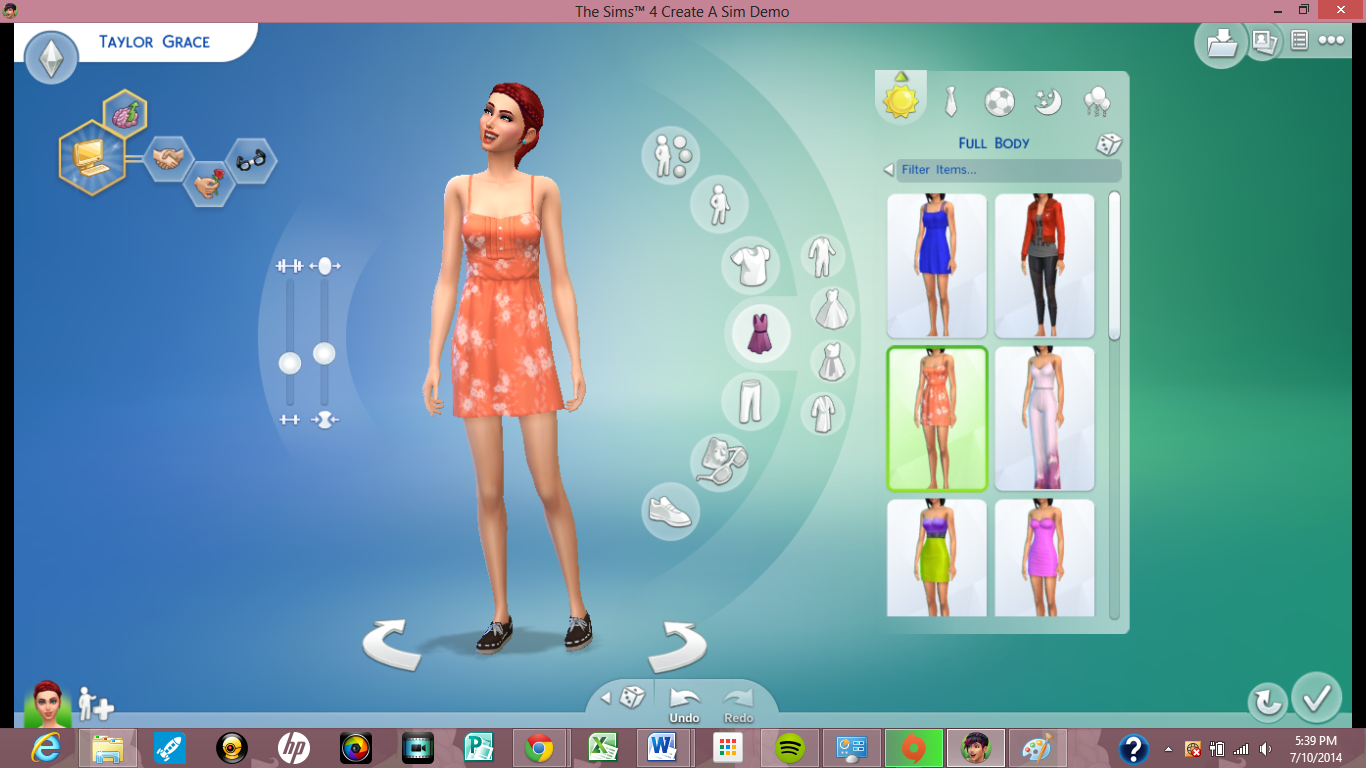
Task: Select Taylor Grace's portrait in household bar
Action: click(x=47, y=704)
